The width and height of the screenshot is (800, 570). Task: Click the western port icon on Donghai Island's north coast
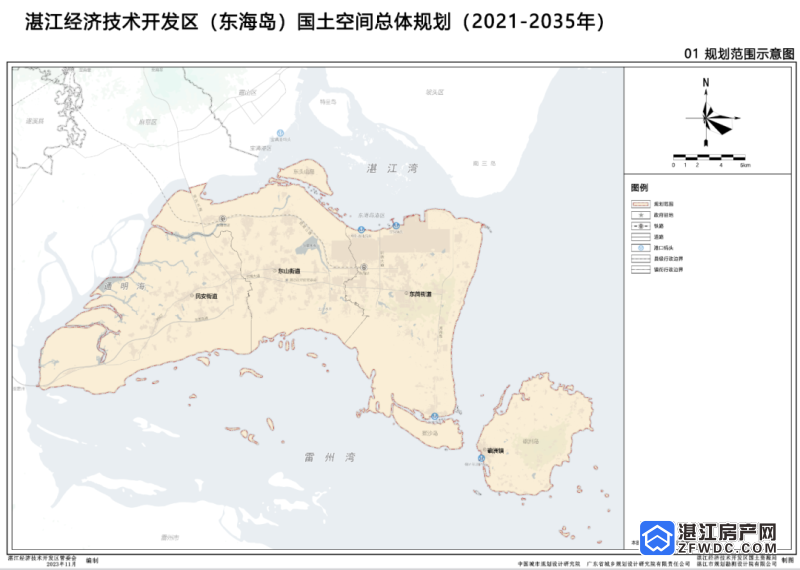click(361, 230)
